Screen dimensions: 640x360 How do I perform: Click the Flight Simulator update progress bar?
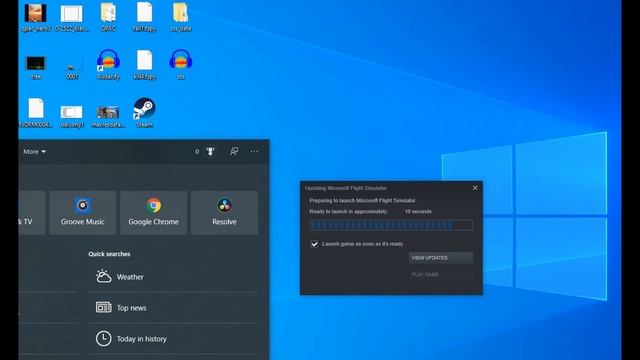[x=391, y=225]
